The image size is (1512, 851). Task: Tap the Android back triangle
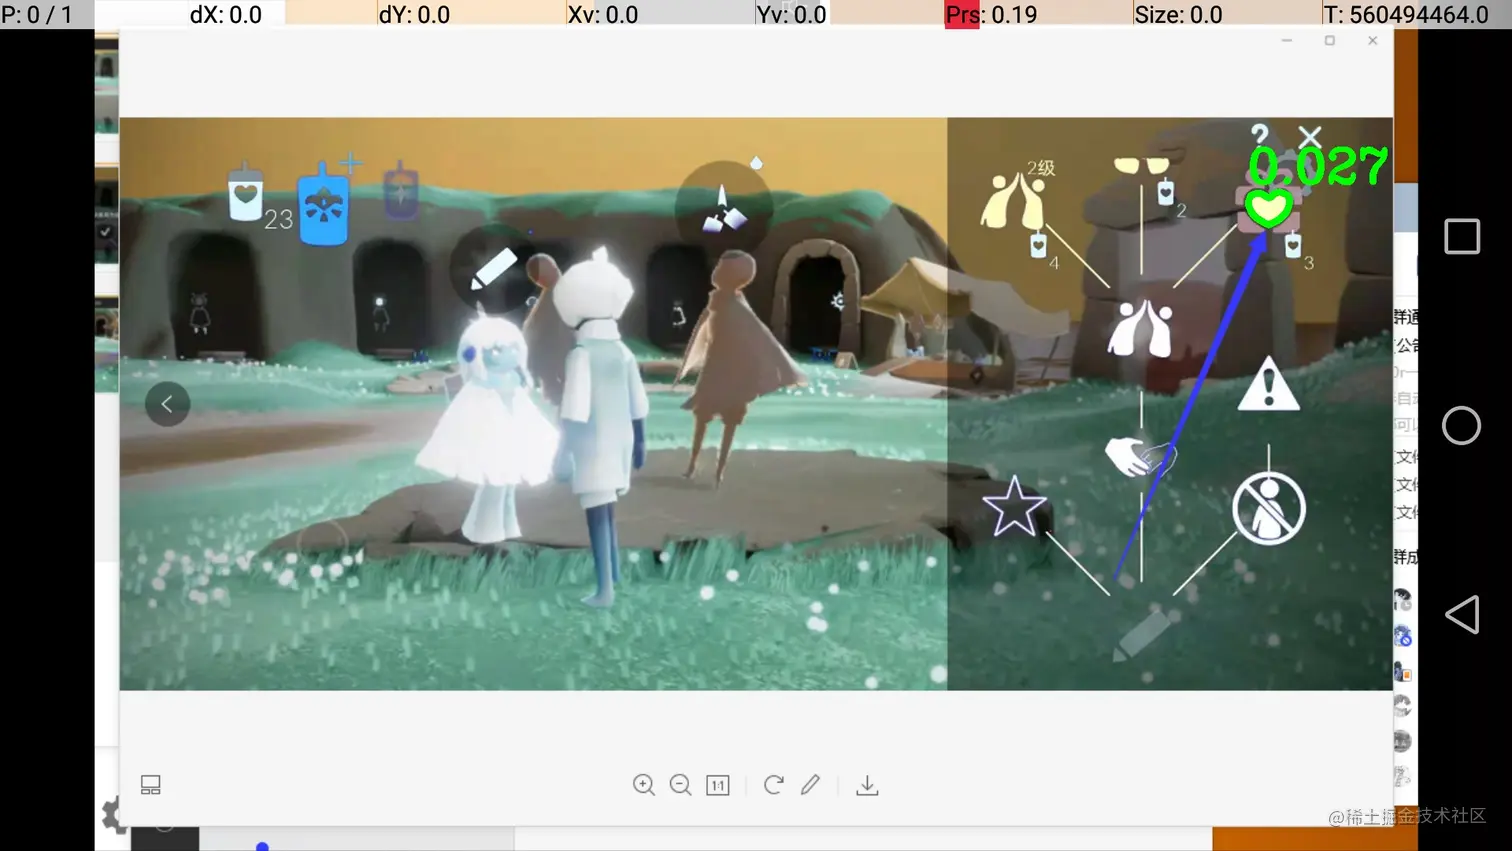coord(1462,614)
